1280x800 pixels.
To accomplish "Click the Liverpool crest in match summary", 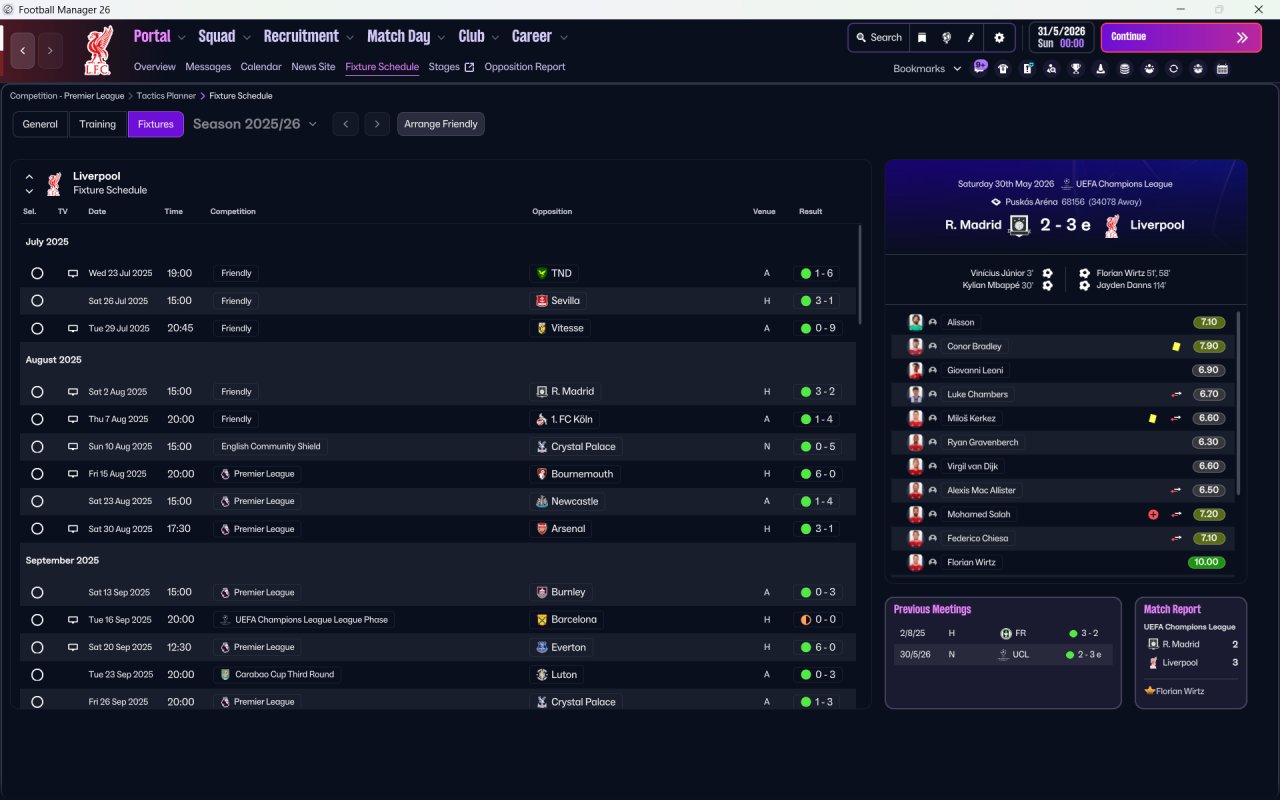I will coord(1112,225).
